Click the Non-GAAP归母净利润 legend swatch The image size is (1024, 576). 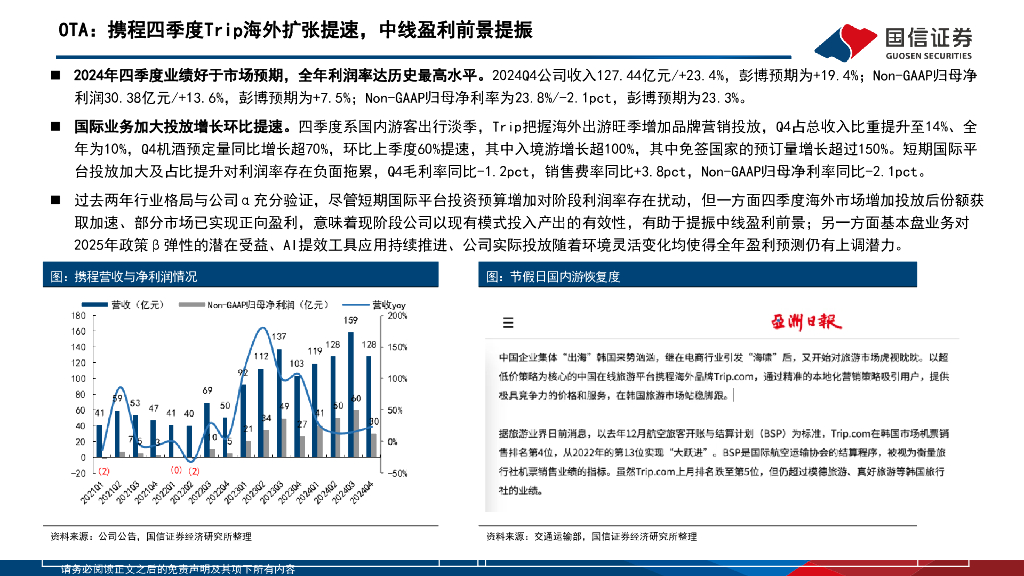pos(191,305)
